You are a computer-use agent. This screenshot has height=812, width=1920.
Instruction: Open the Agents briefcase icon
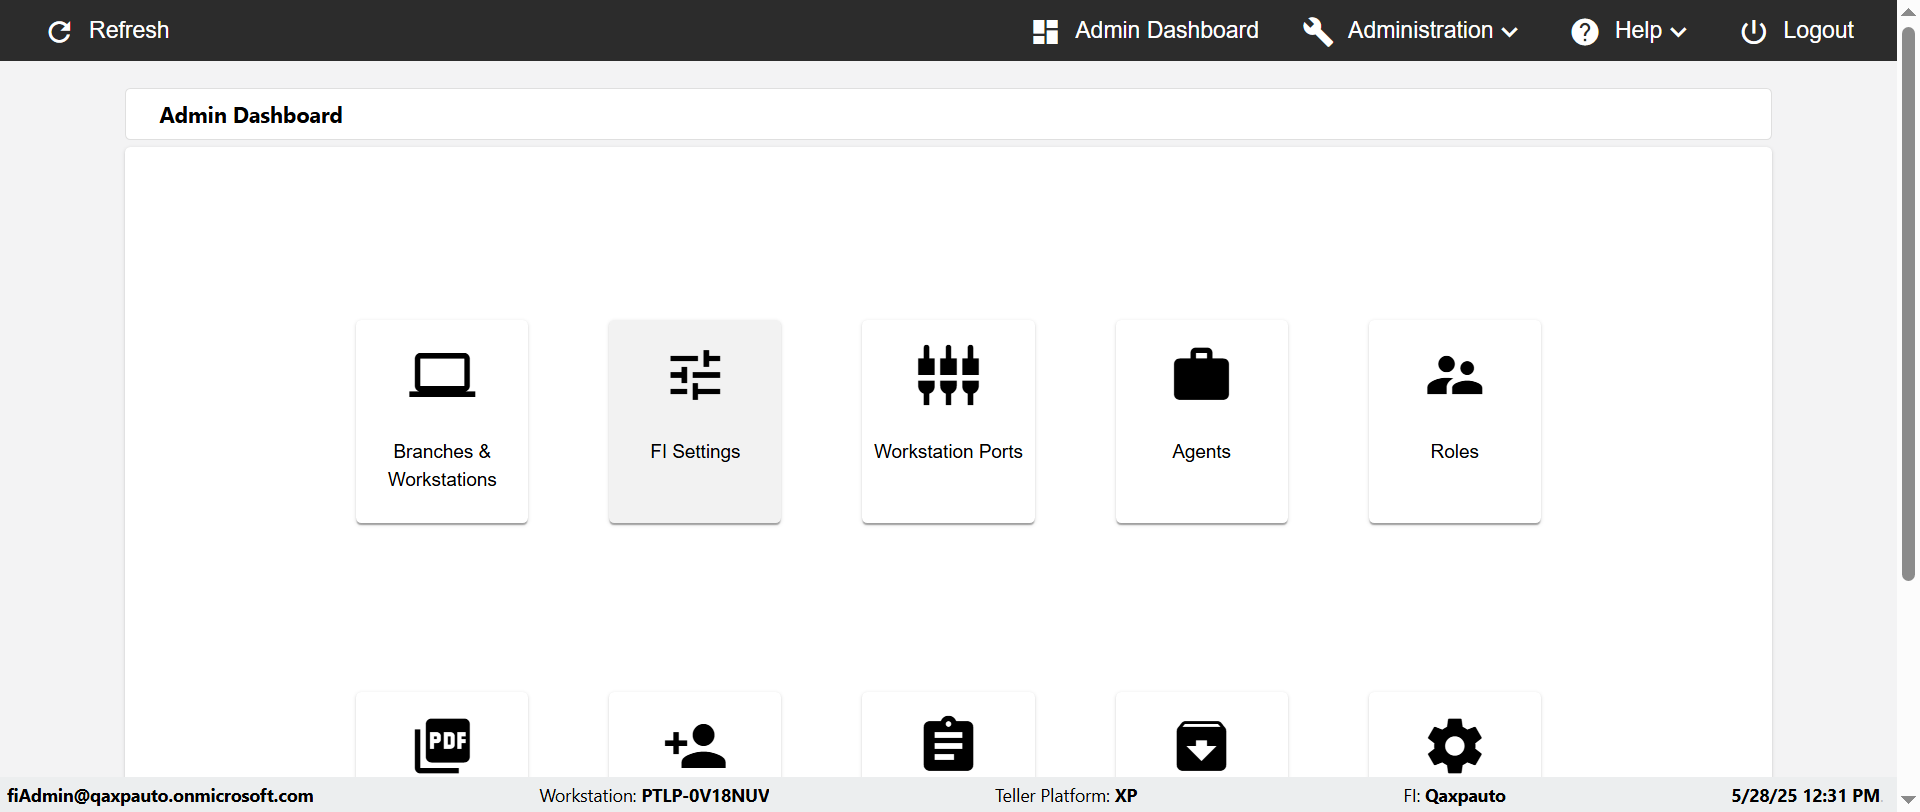point(1201,374)
